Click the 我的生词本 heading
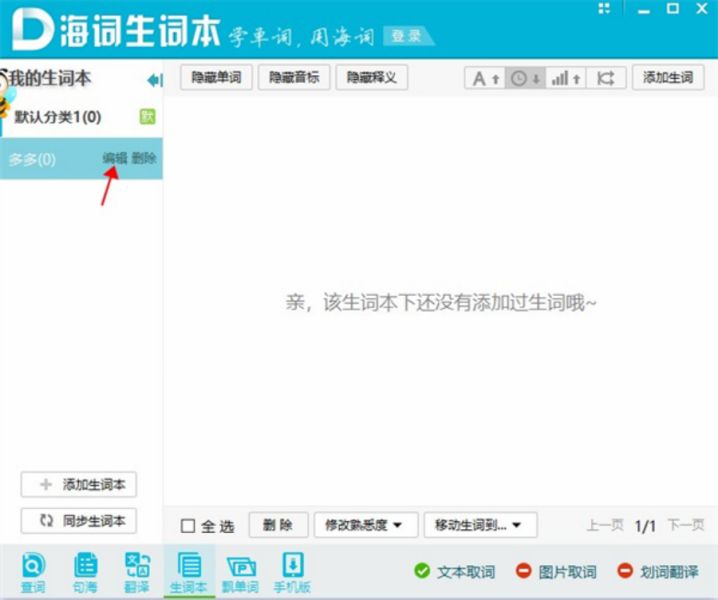The height and width of the screenshot is (600, 718). pyautogui.click(x=49, y=78)
